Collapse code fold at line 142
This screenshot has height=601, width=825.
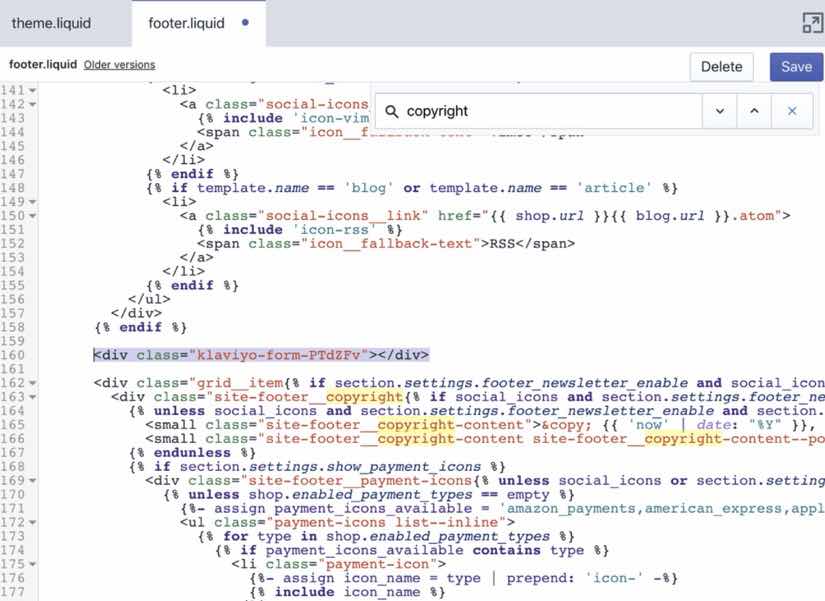(32, 104)
